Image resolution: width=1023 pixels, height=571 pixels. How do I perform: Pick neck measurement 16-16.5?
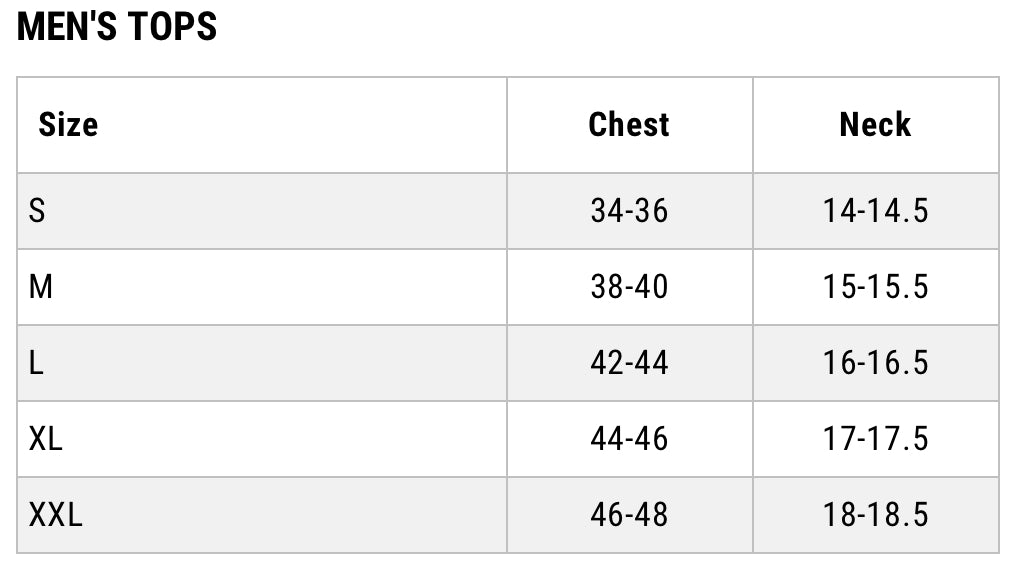click(x=876, y=363)
